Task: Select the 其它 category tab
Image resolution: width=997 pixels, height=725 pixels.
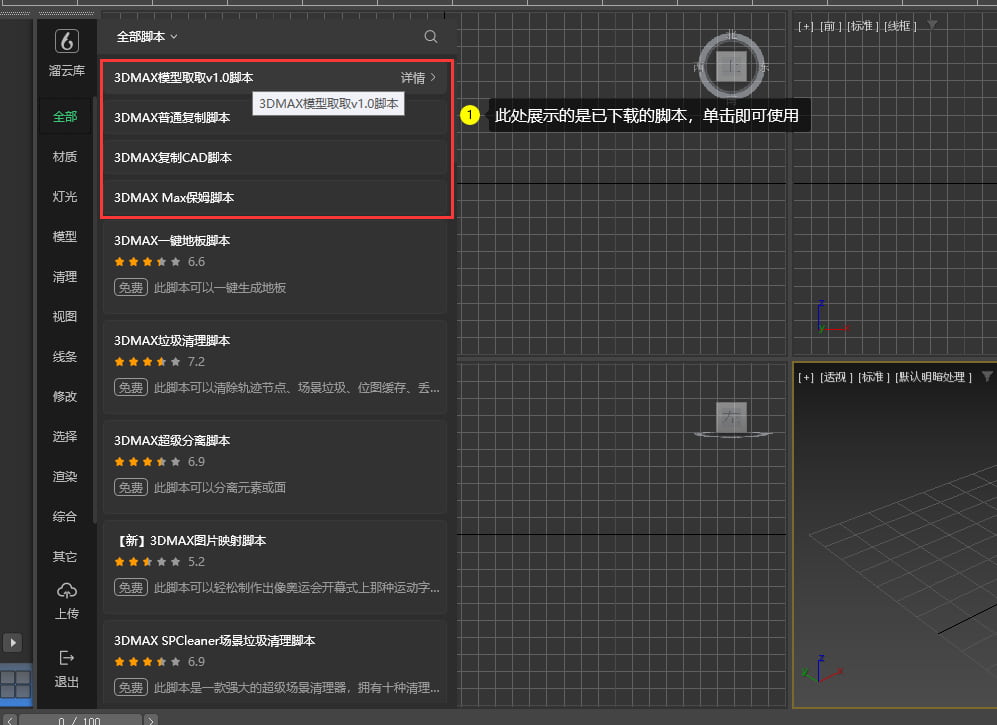Action: tap(65, 556)
